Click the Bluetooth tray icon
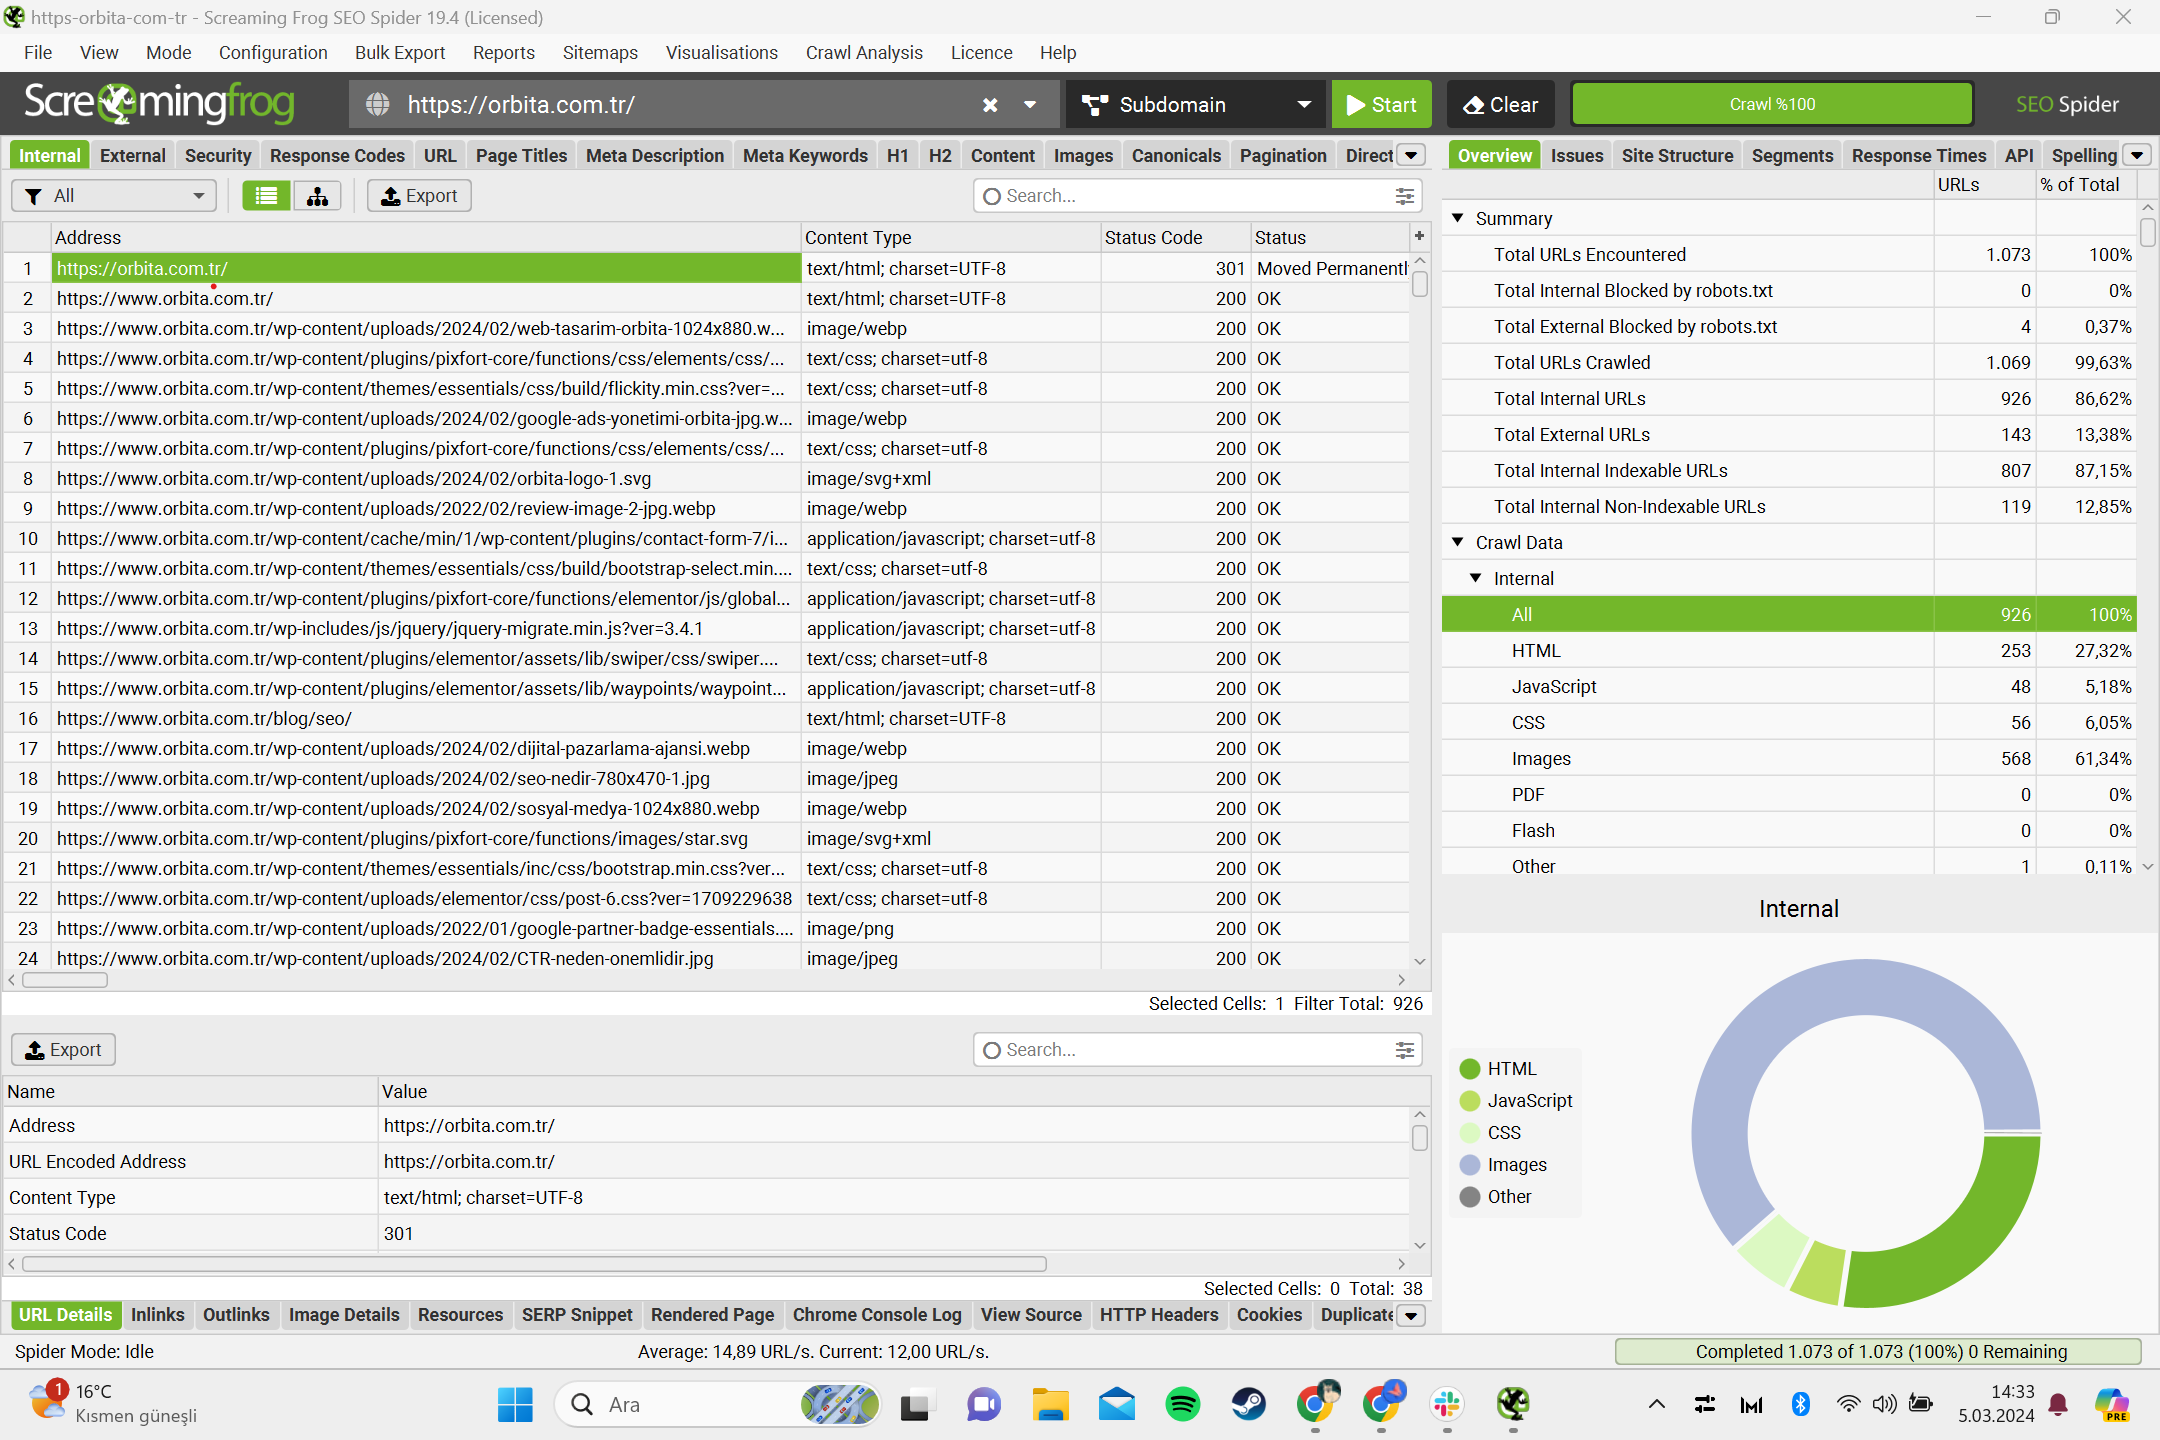The height and width of the screenshot is (1440, 2160). click(1801, 1405)
